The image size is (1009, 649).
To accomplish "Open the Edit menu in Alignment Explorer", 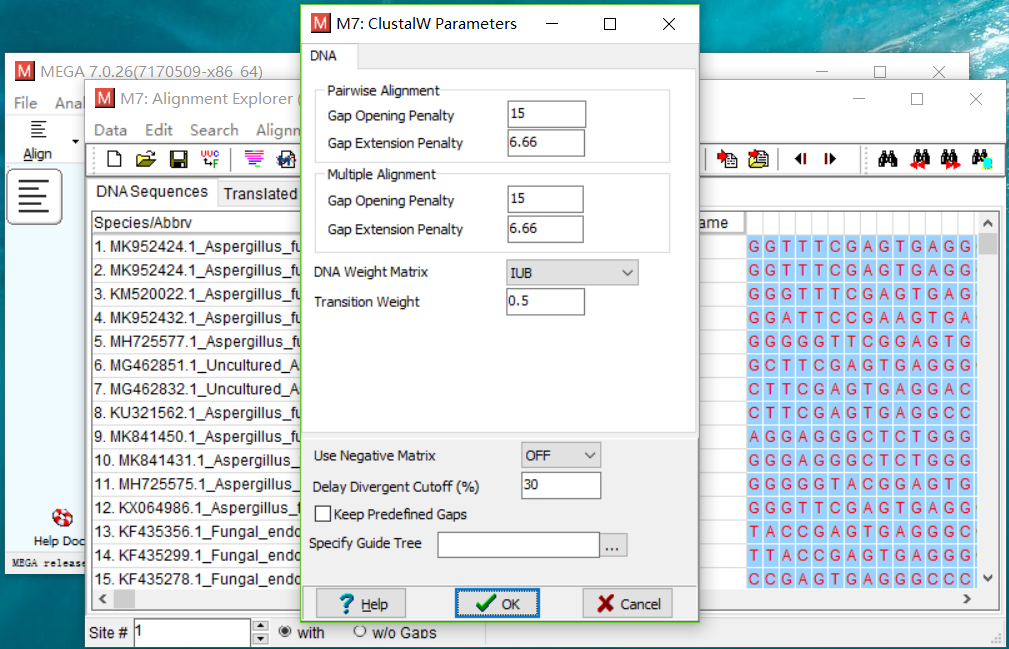I will (x=158, y=130).
